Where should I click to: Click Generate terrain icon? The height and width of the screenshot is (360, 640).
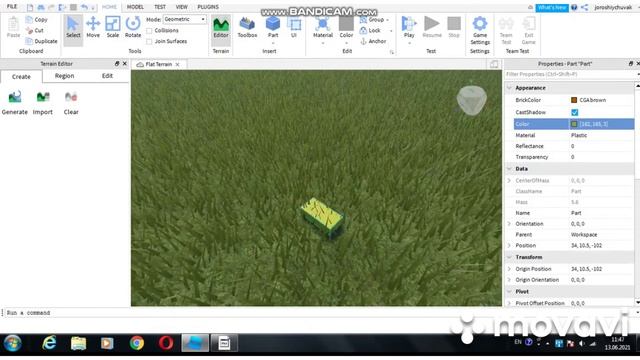(x=15, y=97)
